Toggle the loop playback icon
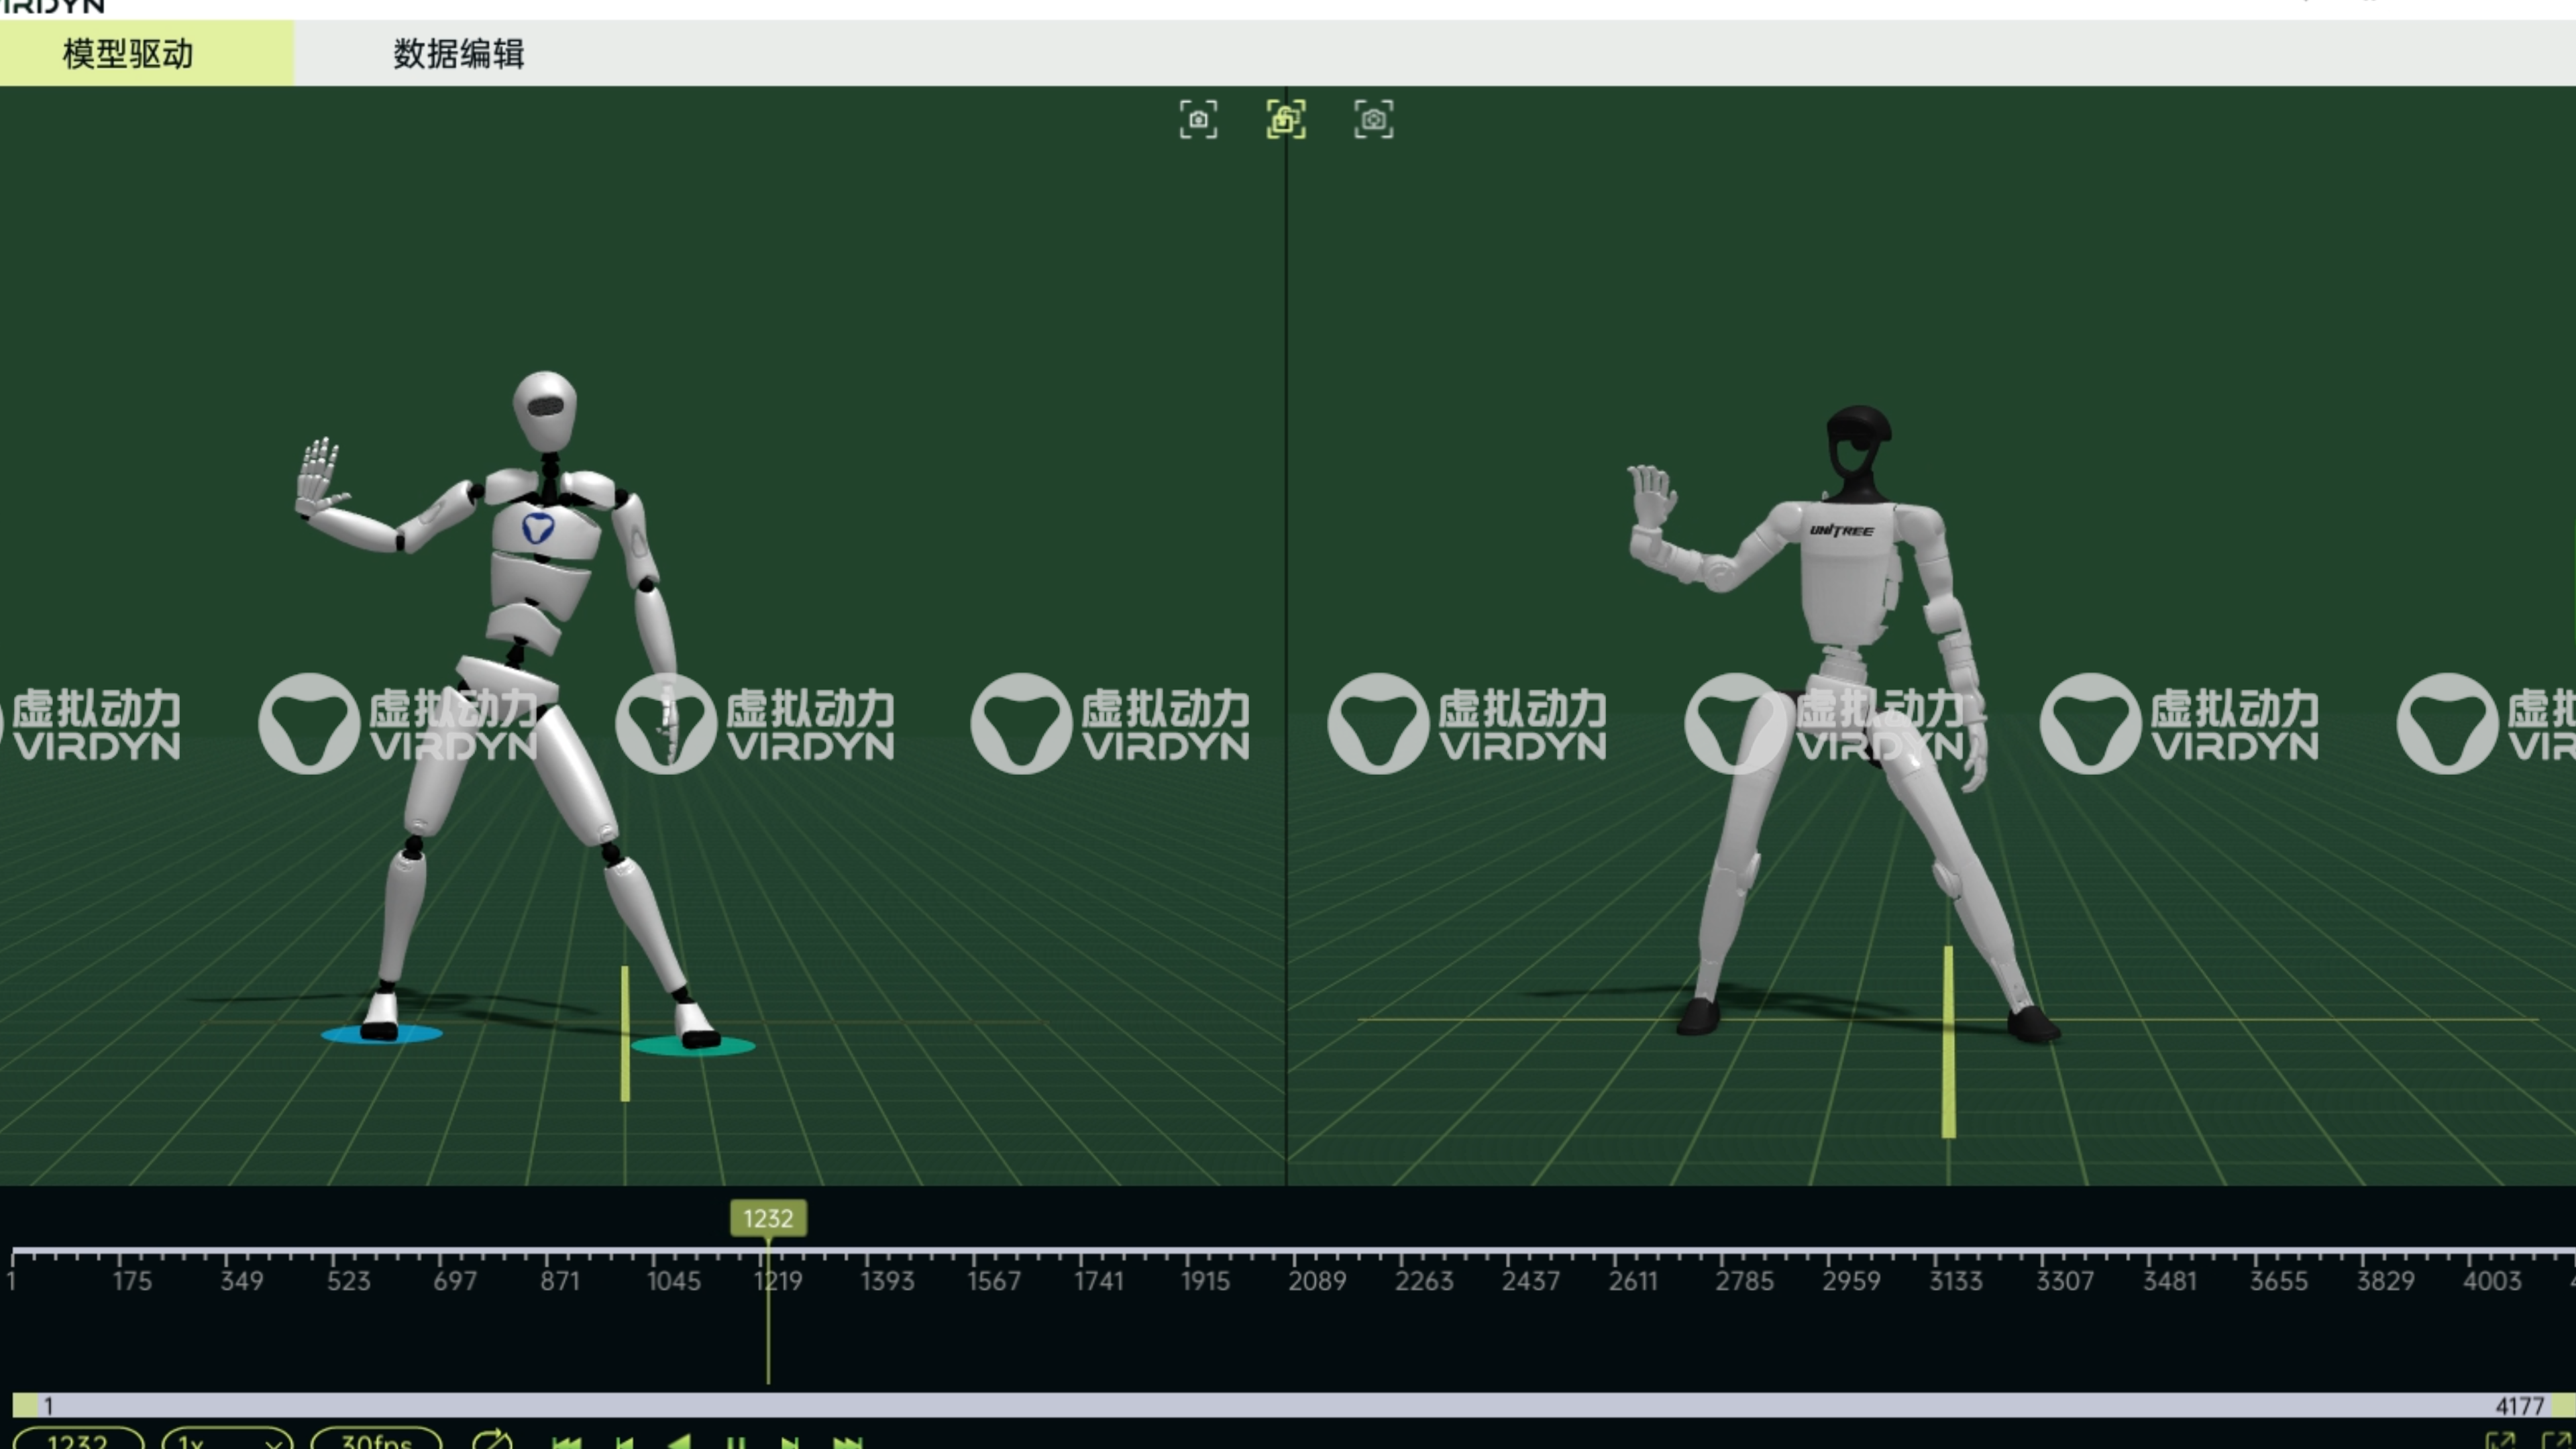This screenshot has height=1449, width=2576. click(x=492, y=1441)
